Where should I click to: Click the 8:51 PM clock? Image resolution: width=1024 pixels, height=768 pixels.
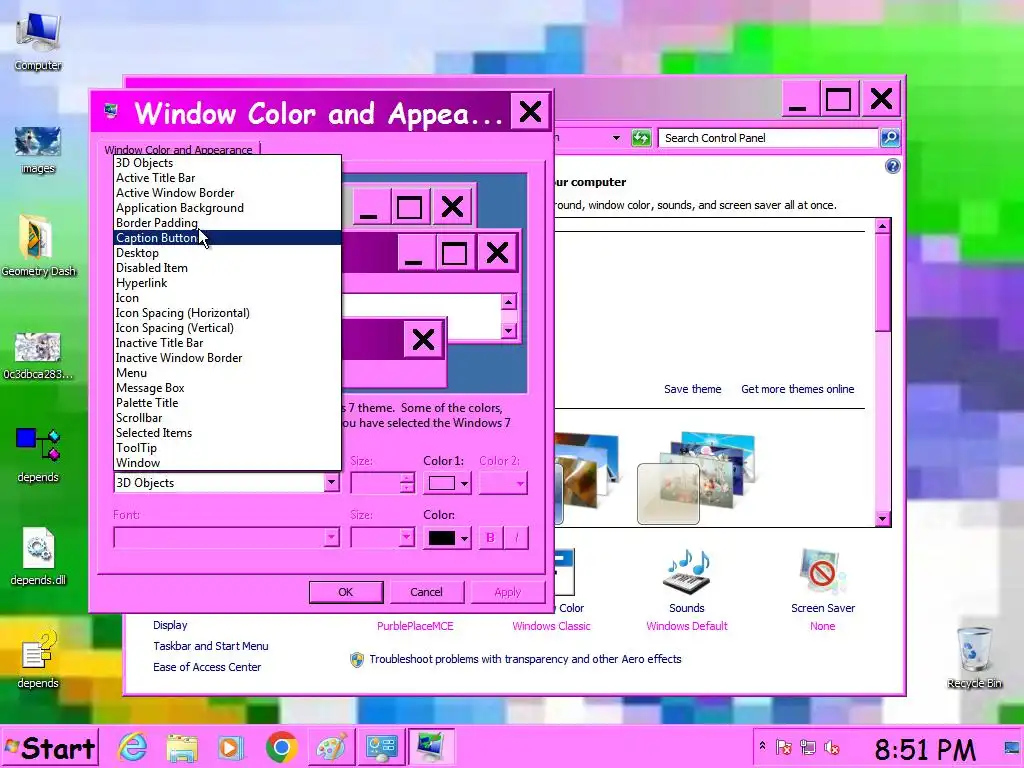pyautogui.click(x=925, y=750)
